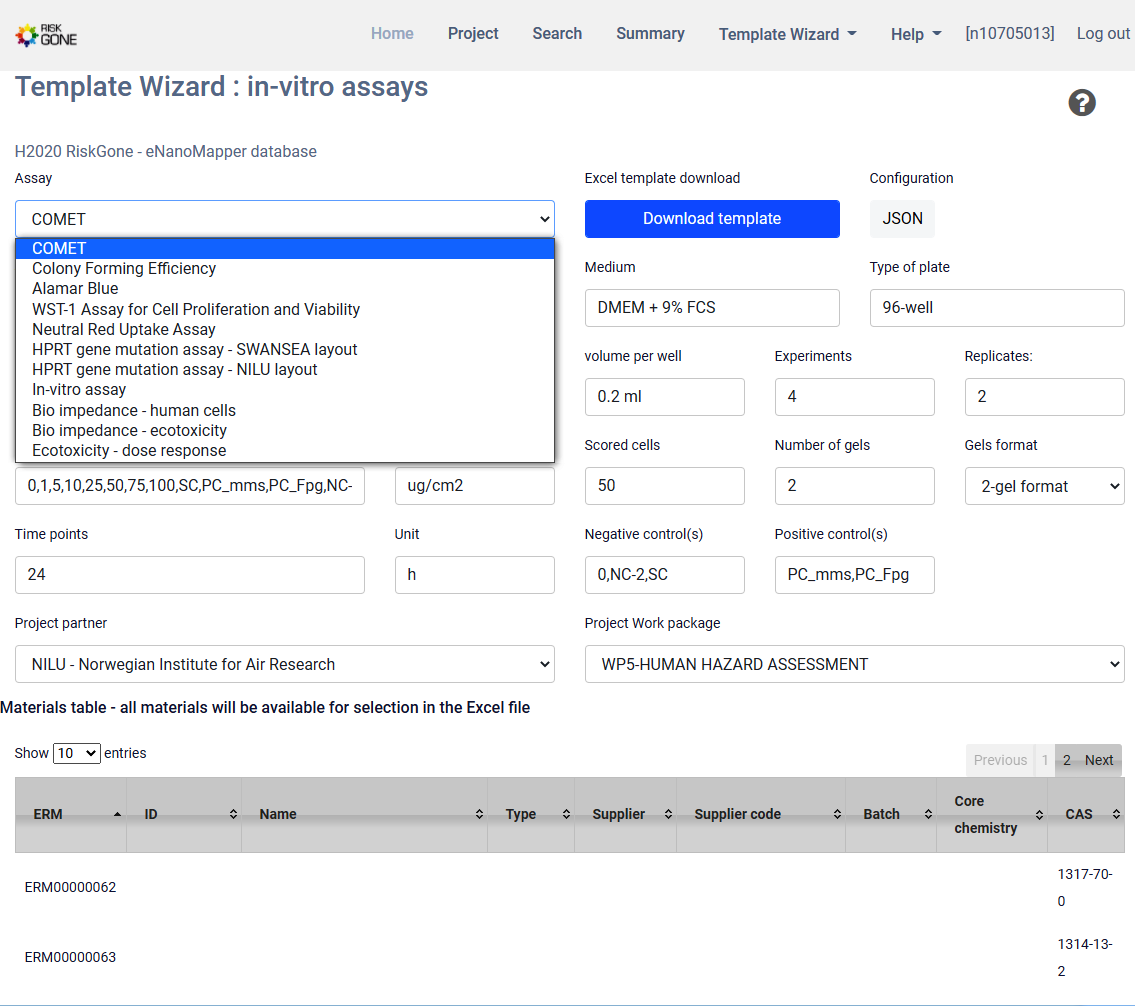Click the RiskGone logo icon

46,35
